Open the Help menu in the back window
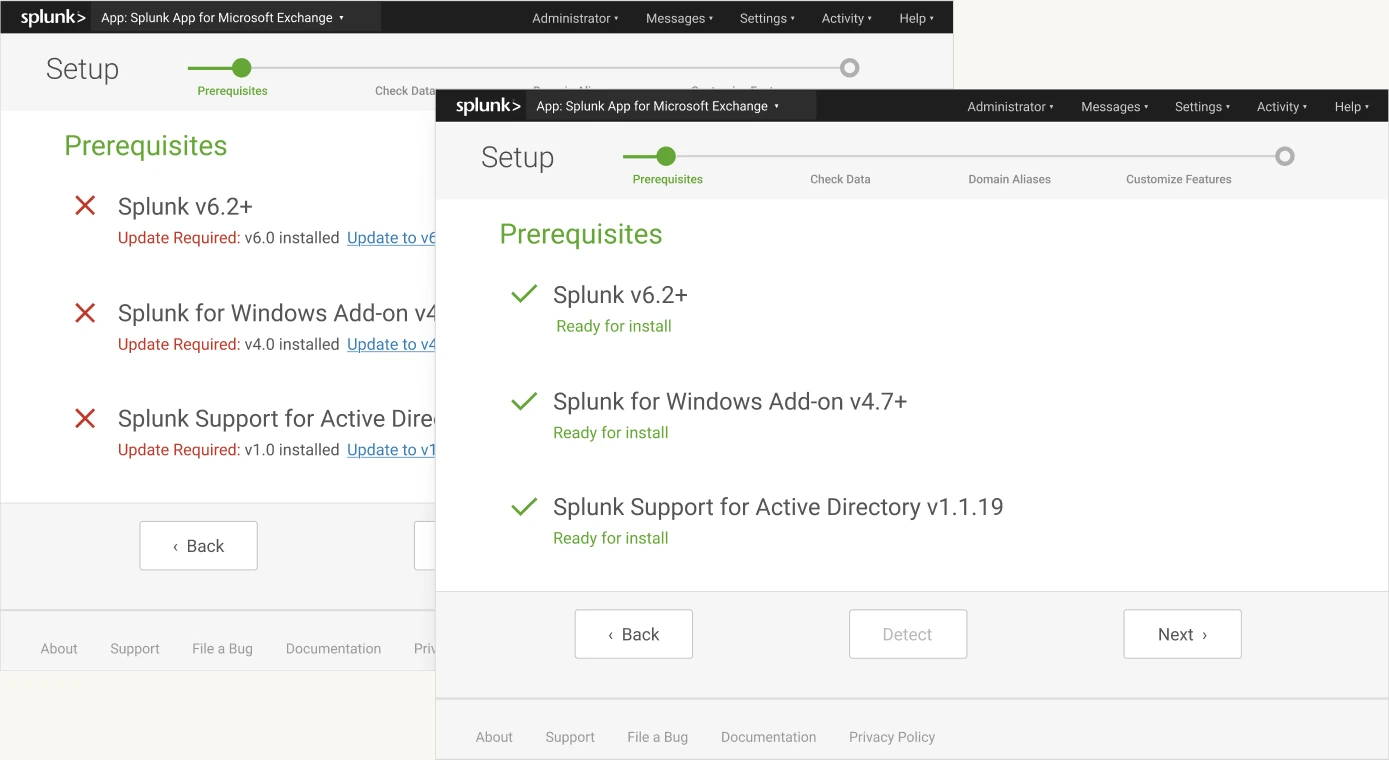This screenshot has height=760, width=1389. pyautogui.click(x=917, y=19)
